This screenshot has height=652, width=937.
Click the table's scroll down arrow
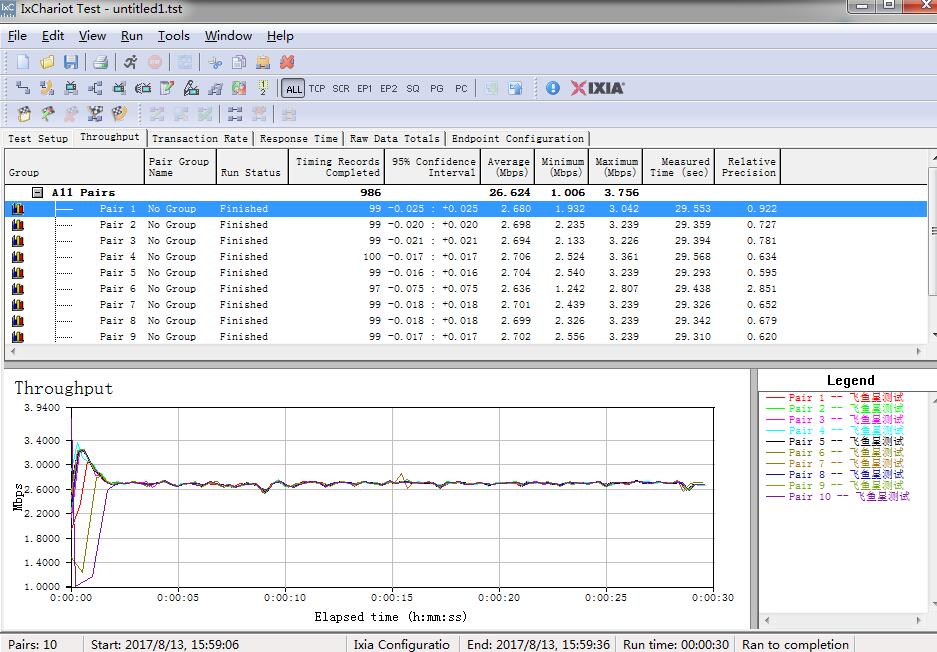(932, 335)
